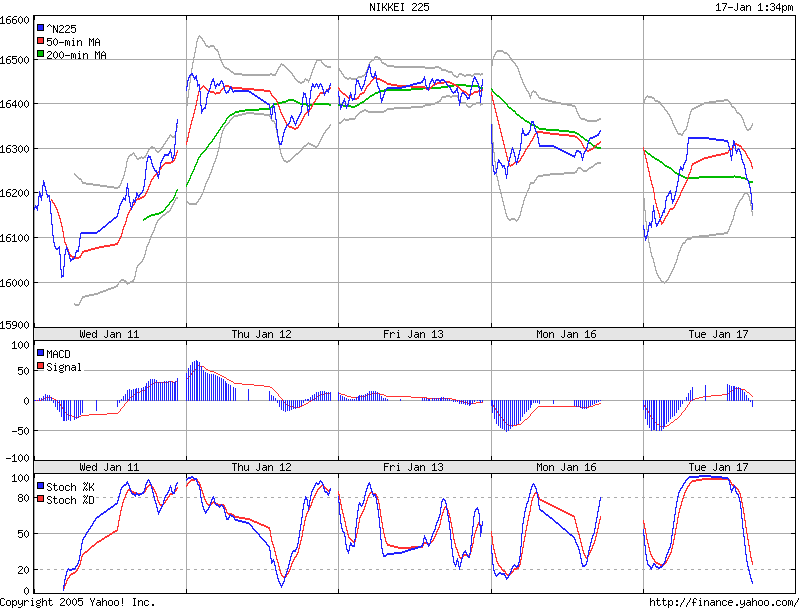The height and width of the screenshot is (608, 800).
Task: Open the http://finance.yahoo.com/ link
Action: [x=724, y=602]
